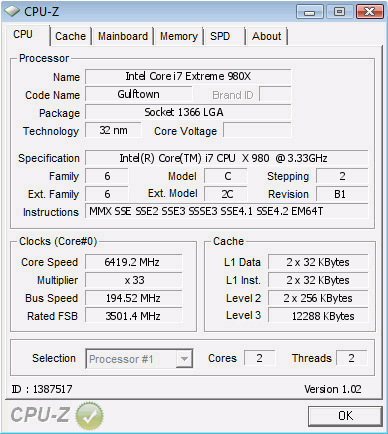This screenshot has height=434, width=388.
Task: Click the Revision value 'B1'
Action: pyautogui.click(x=342, y=194)
